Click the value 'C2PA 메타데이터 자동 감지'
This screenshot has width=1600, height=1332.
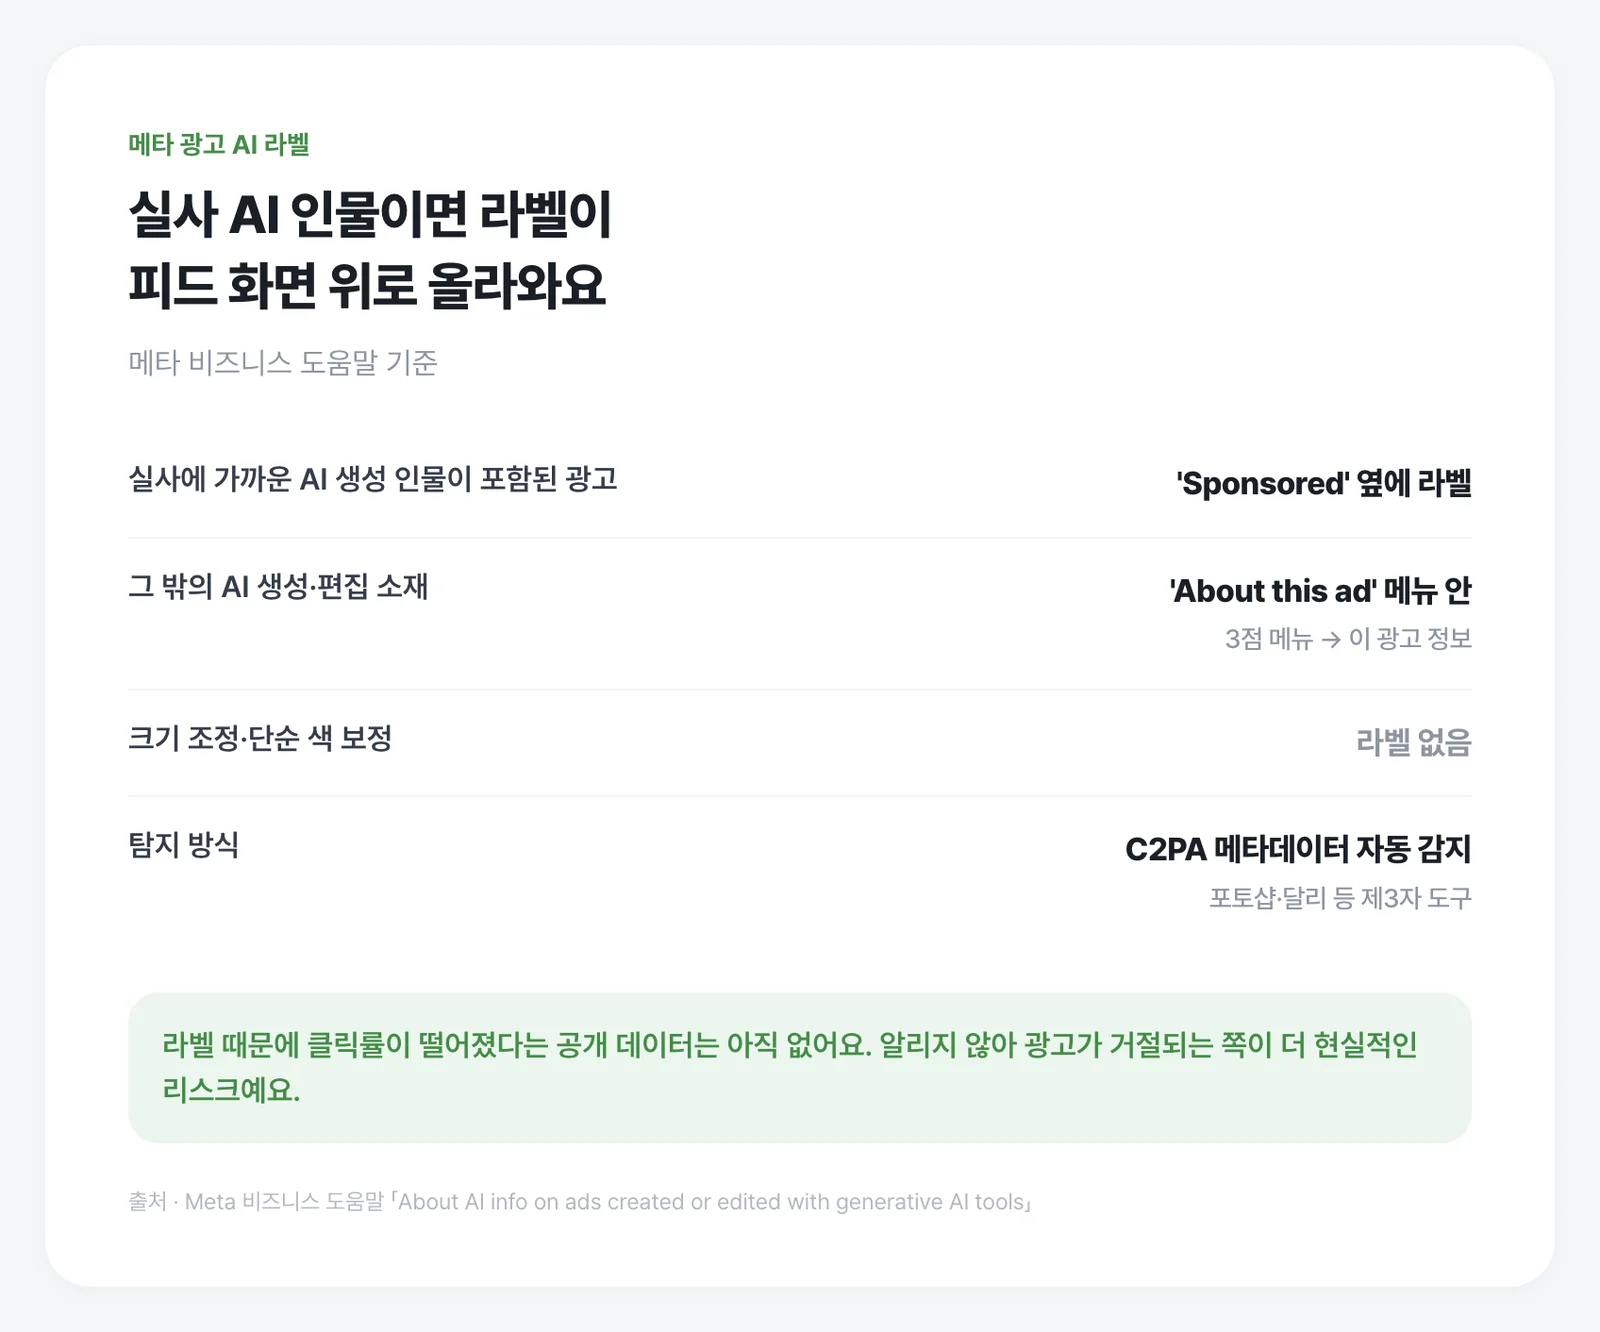coord(1298,850)
